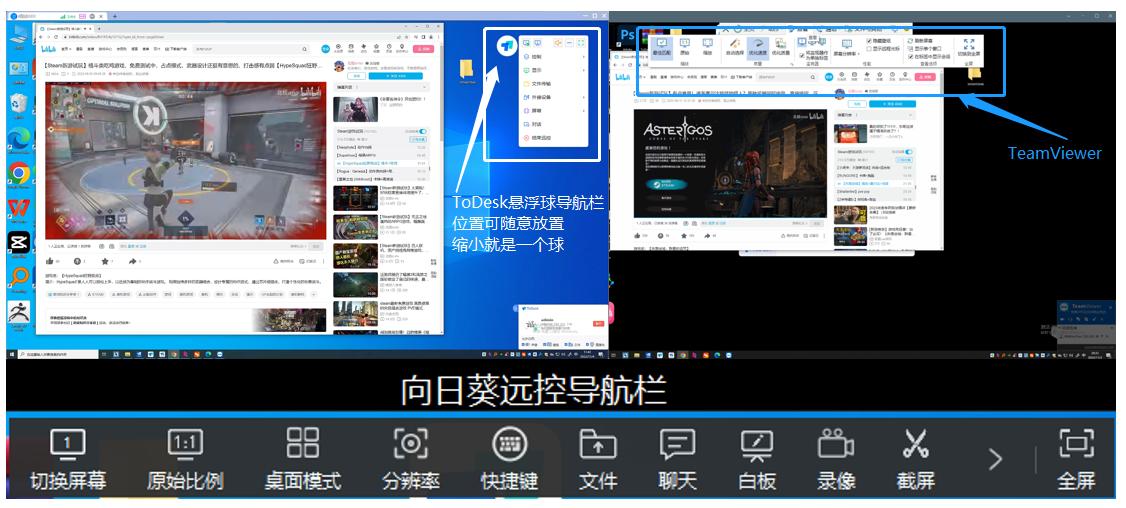Screen dimensions: 1126x508
Task: Switch to 全屏 fullscreen in Sunlogin bar
Action: pyautogui.click(x=1076, y=459)
